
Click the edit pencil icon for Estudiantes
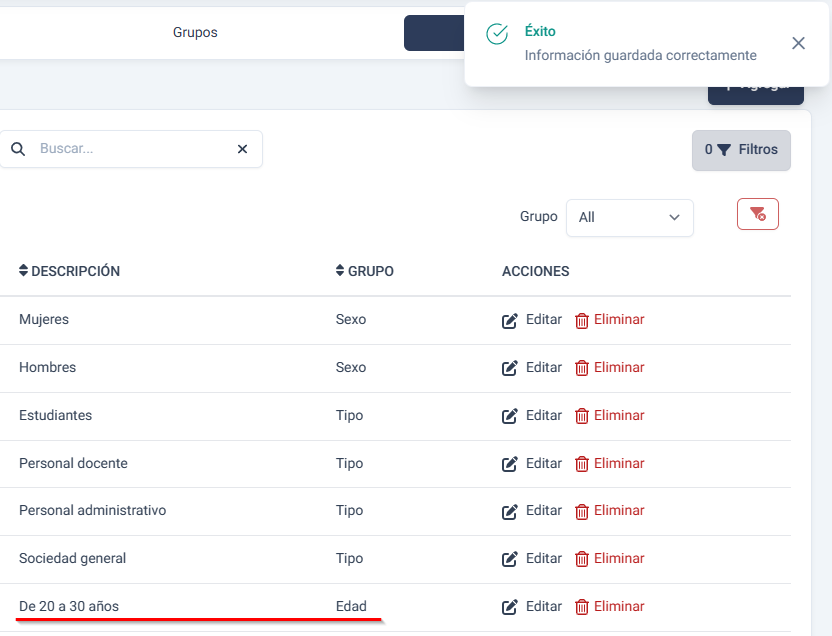pos(510,416)
